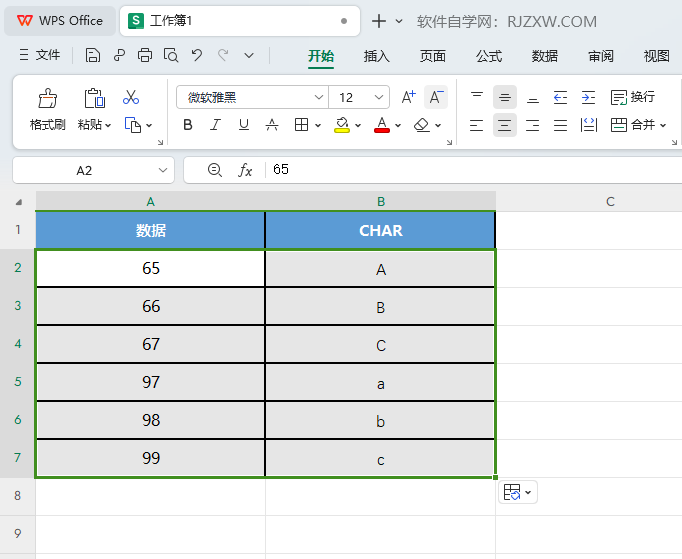Click the Undo arrow icon
This screenshot has width=682, height=559.
[197, 56]
